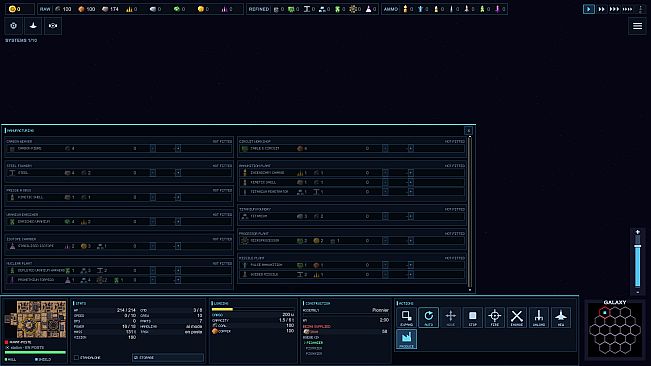The height and width of the screenshot is (366, 651).
Task: Click the Carbon Fibre product icon
Action: pyautogui.click(x=12, y=148)
